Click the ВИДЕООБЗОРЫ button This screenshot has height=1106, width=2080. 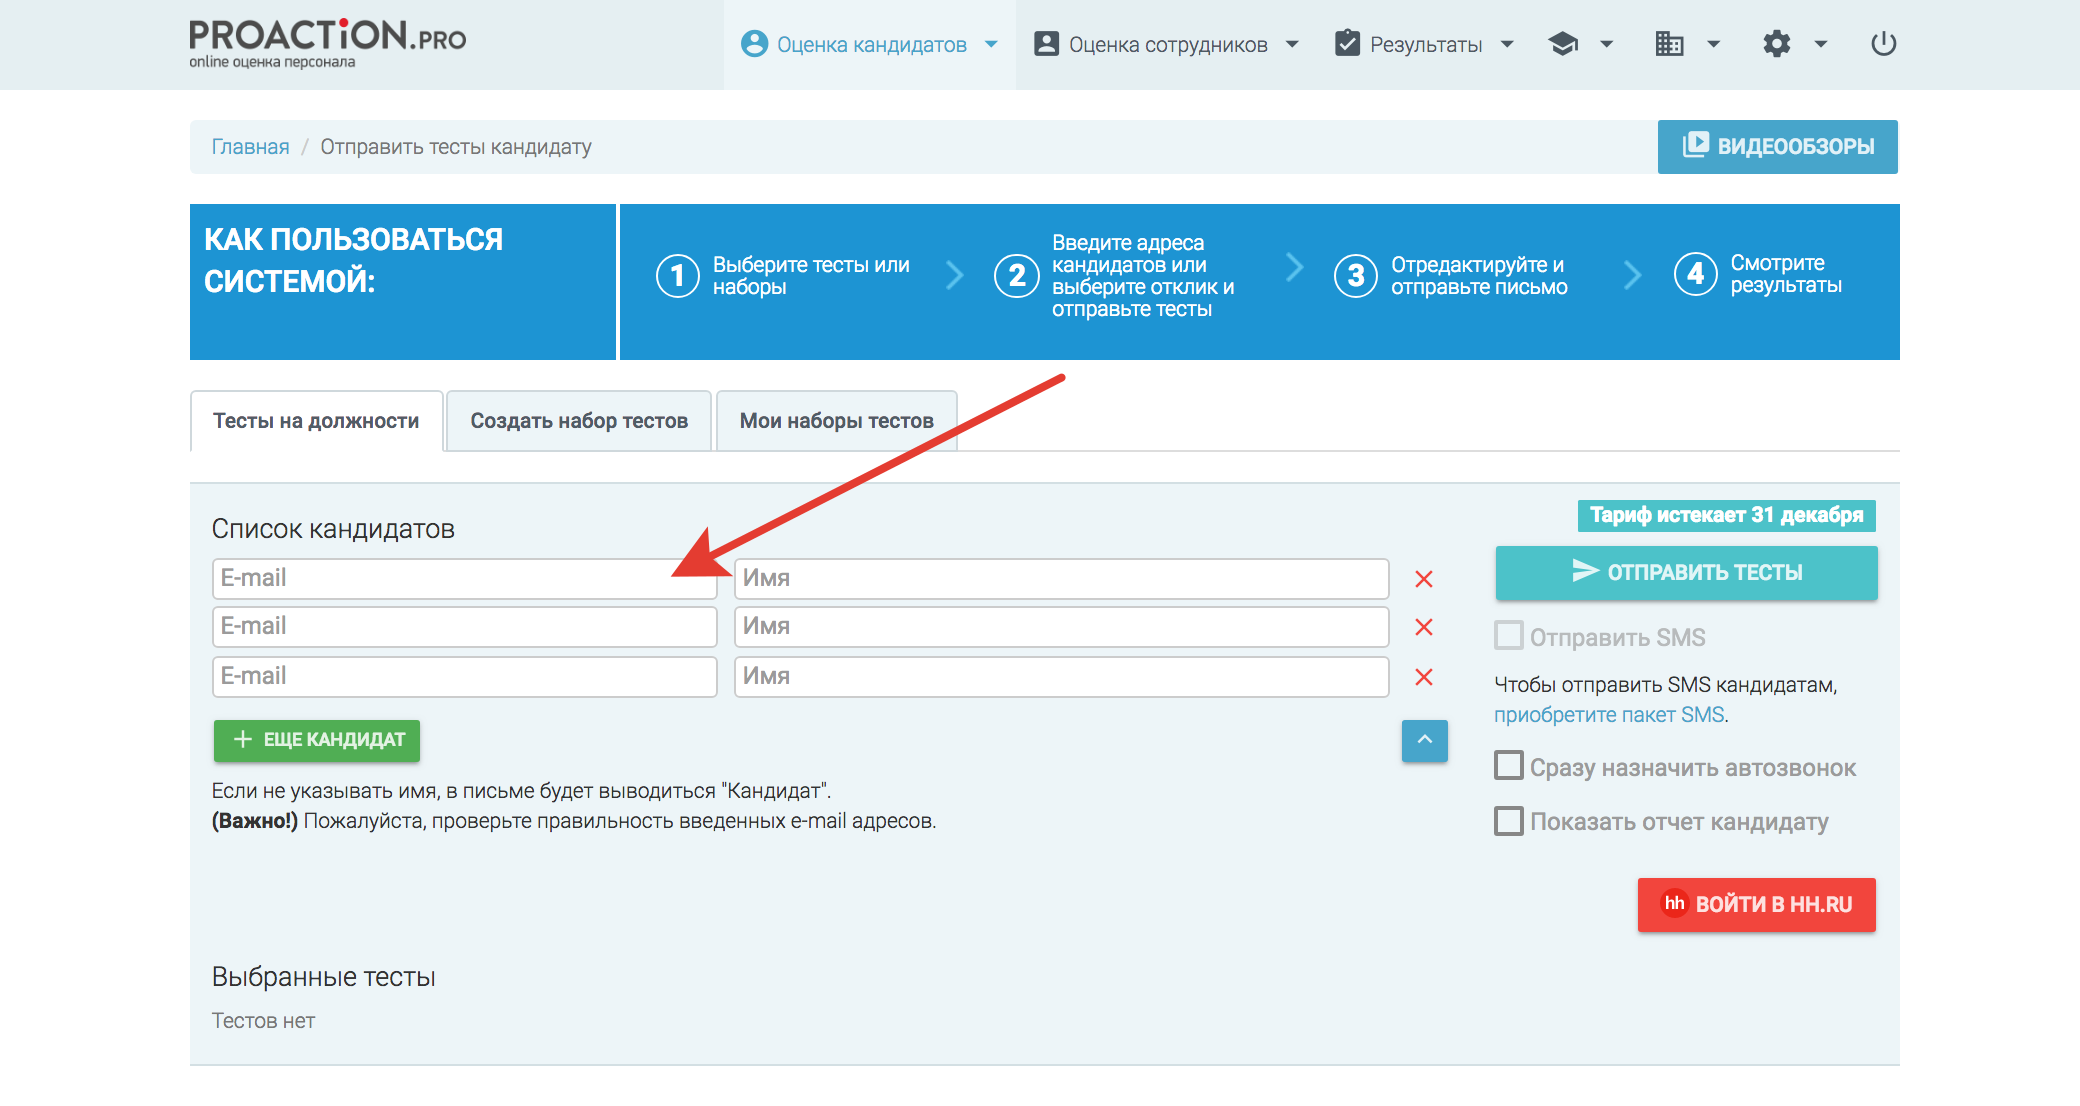coord(1777,147)
